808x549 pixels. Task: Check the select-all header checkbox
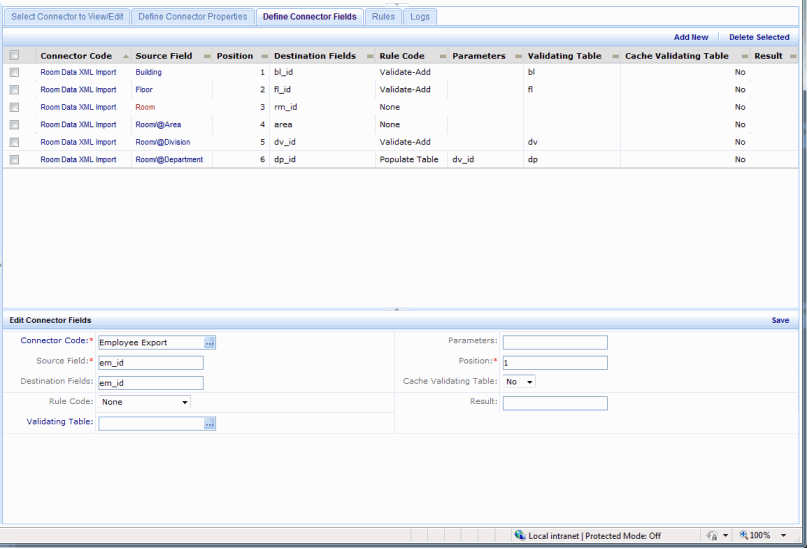point(14,55)
